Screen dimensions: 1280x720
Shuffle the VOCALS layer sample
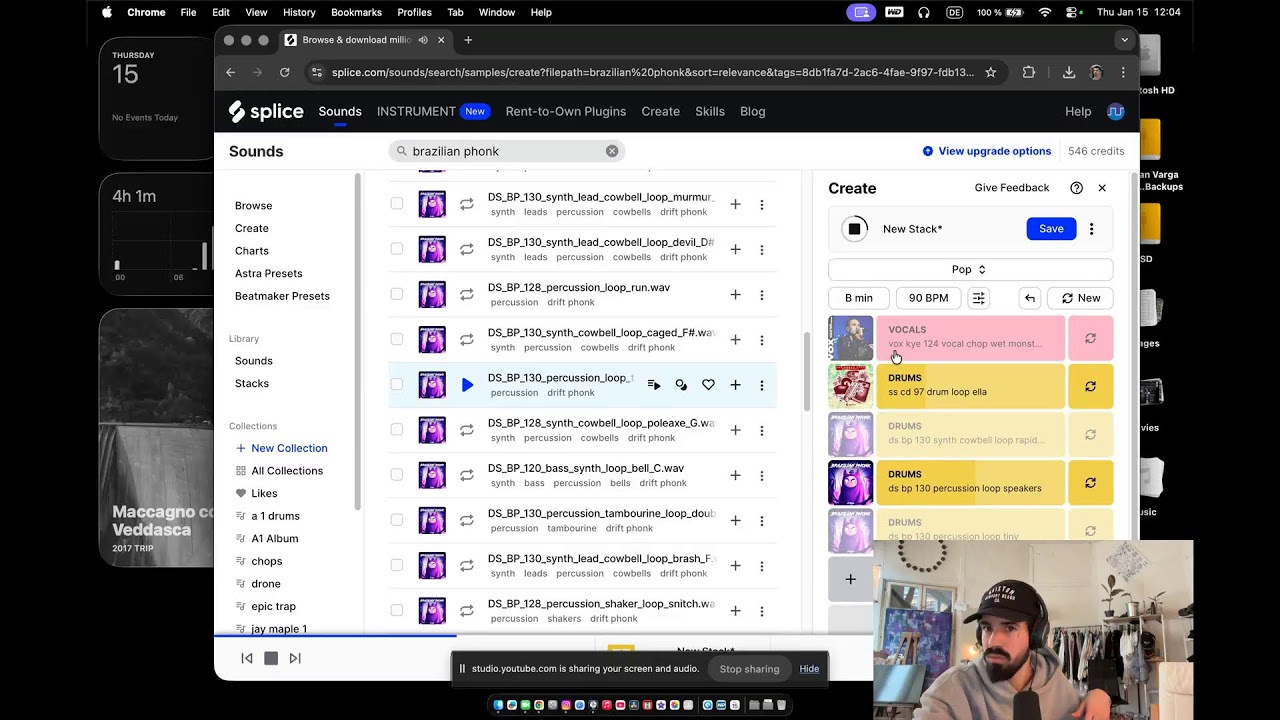coord(1090,338)
